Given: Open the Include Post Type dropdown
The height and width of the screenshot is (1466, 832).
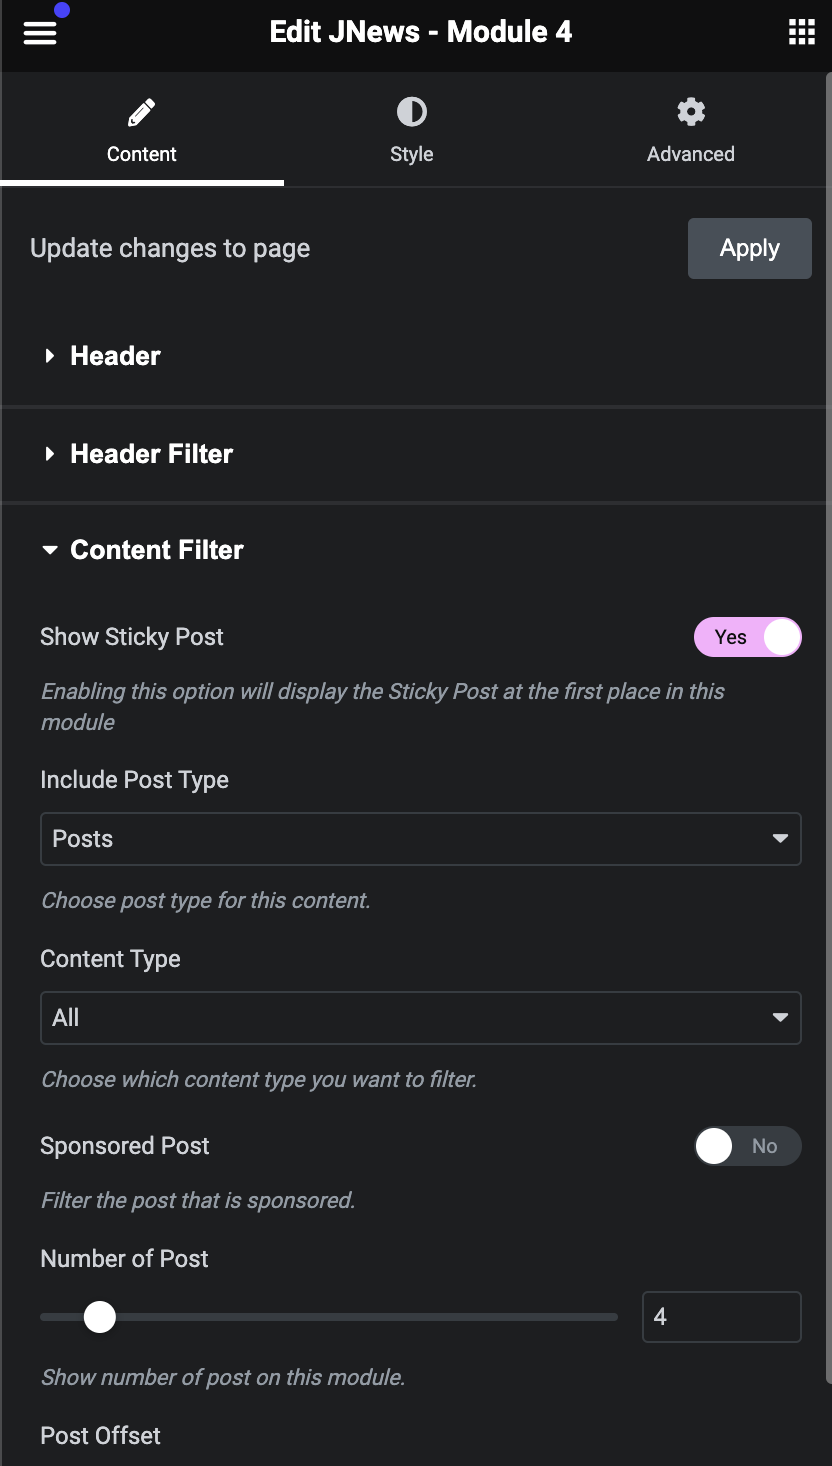Looking at the screenshot, I should 420,839.
